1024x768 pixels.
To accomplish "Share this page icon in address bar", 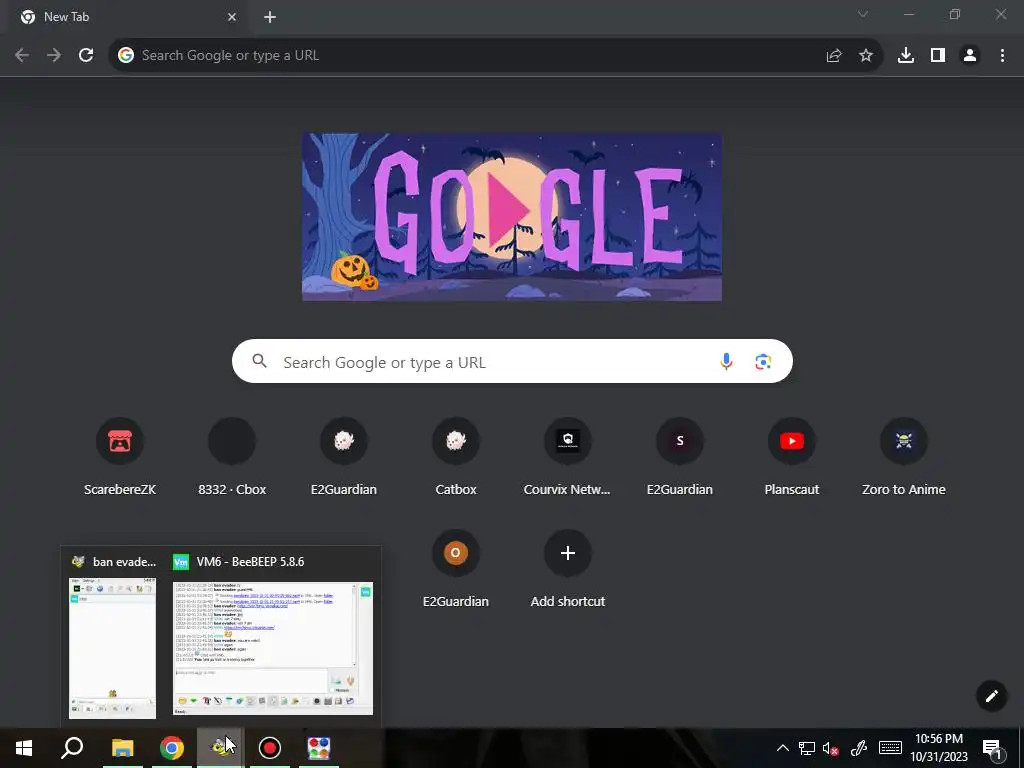I will point(834,56).
